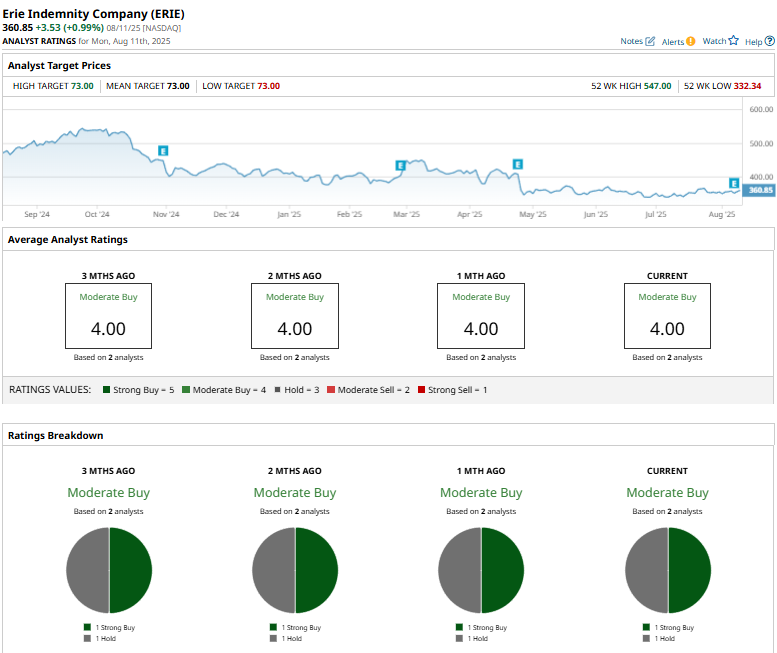Screen dimensions: 777x653
Task: Click the Erie Indemnity Company (ERIE) title
Action: (94, 14)
